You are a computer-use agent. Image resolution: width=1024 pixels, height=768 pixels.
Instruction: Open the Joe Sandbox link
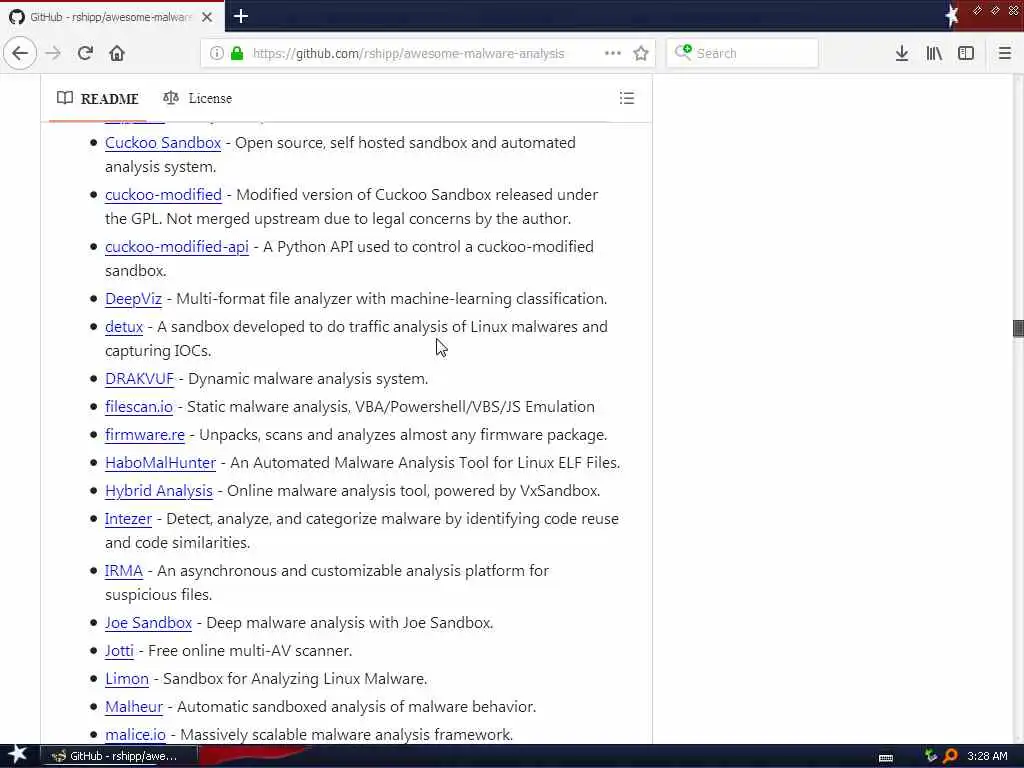(148, 623)
